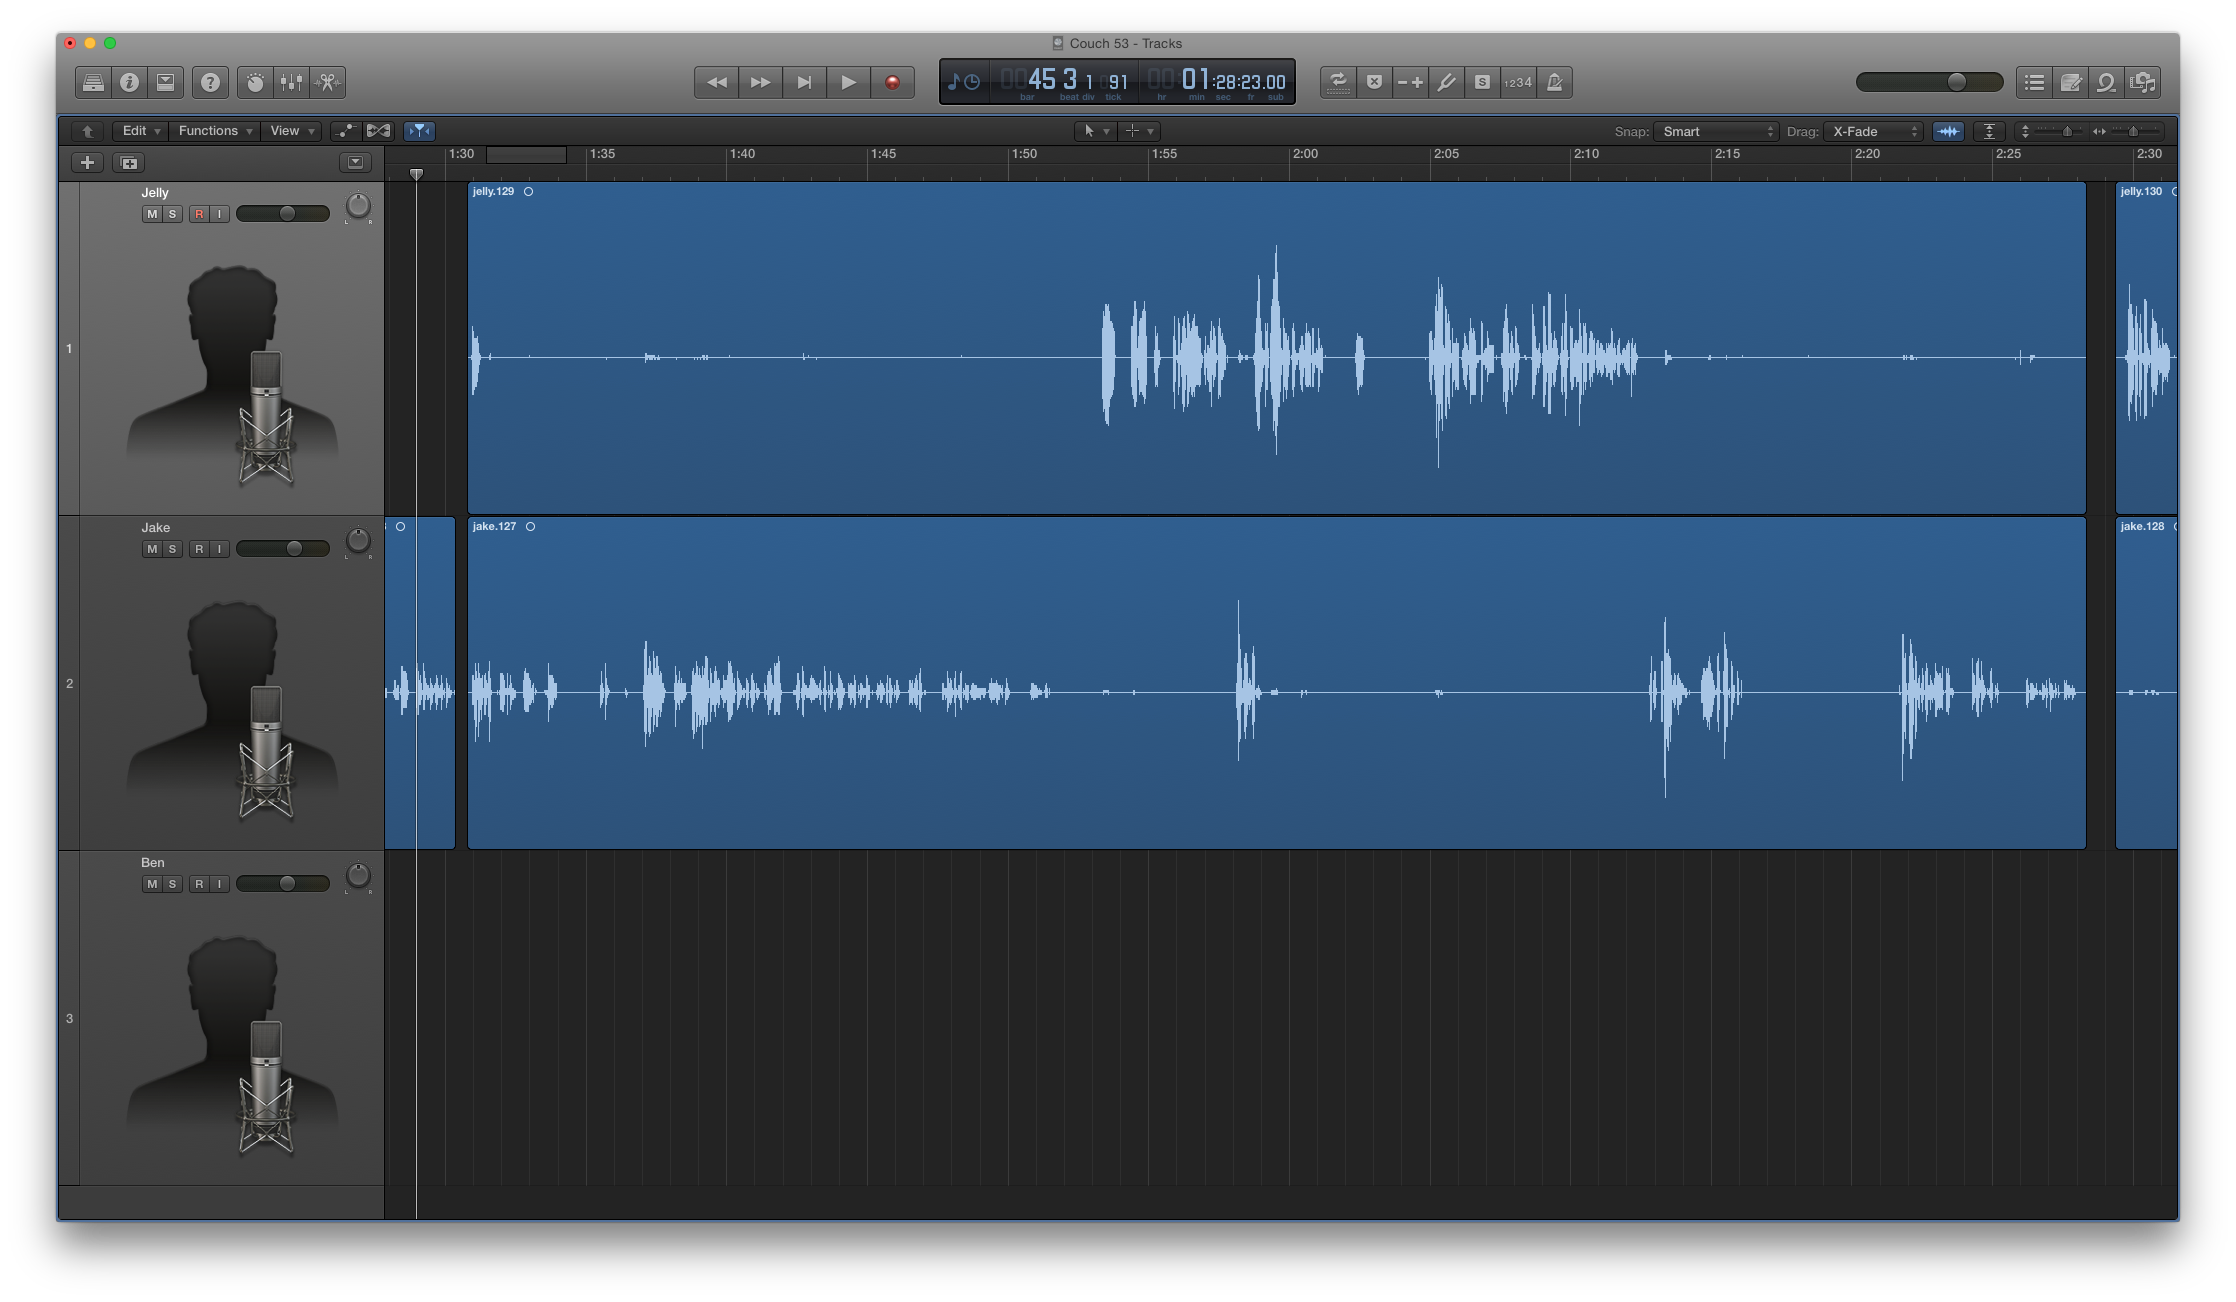The height and width of the screenshot is (1302, 2236).
Task: Open the Edit menu
Action: 141,131
